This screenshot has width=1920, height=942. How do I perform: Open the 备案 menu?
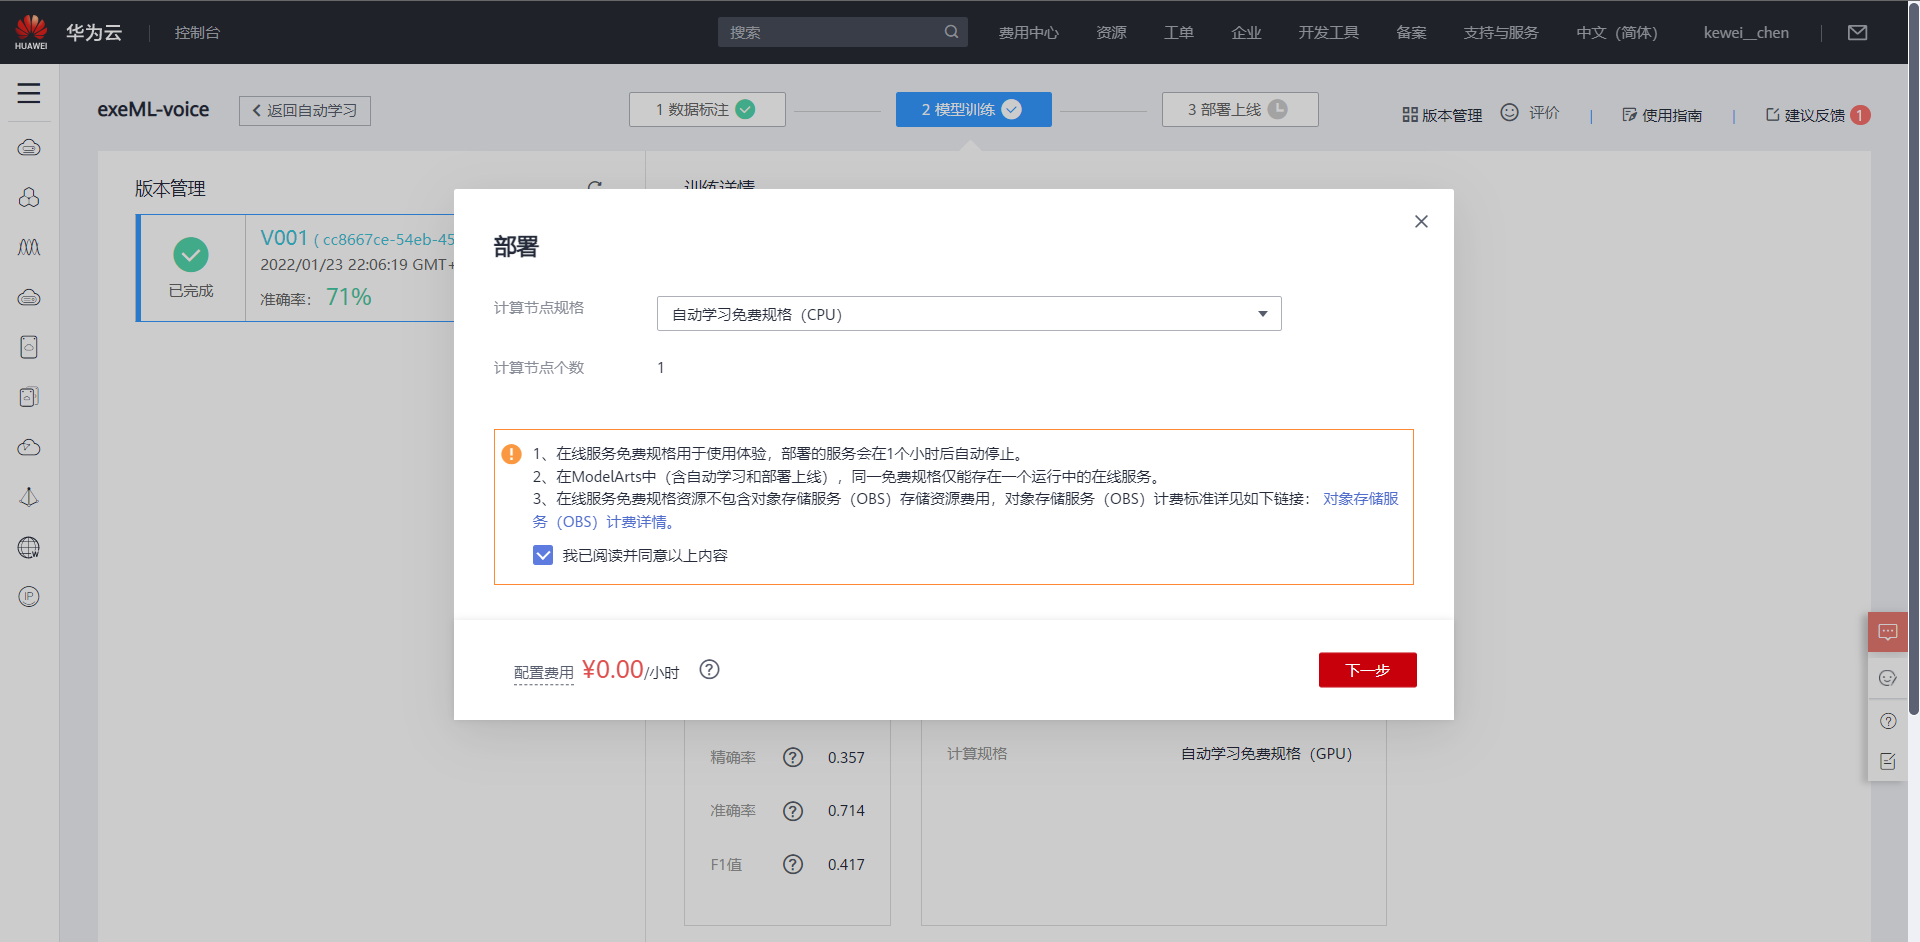tap(1411, 33)
